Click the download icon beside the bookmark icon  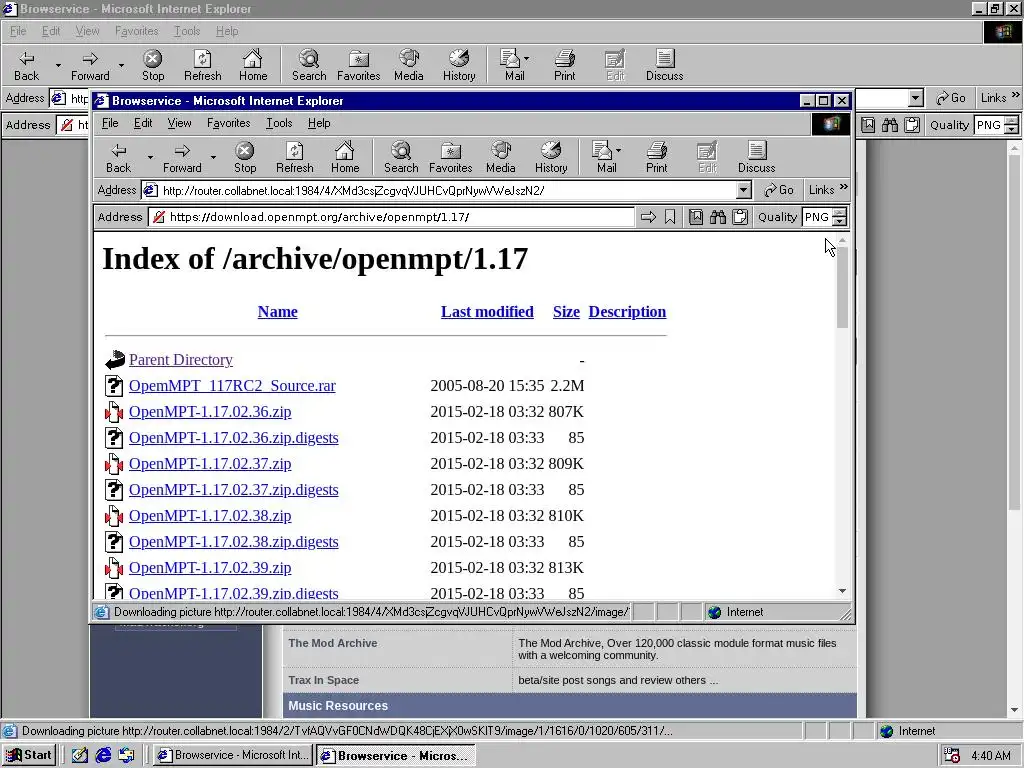coord(696,217)
